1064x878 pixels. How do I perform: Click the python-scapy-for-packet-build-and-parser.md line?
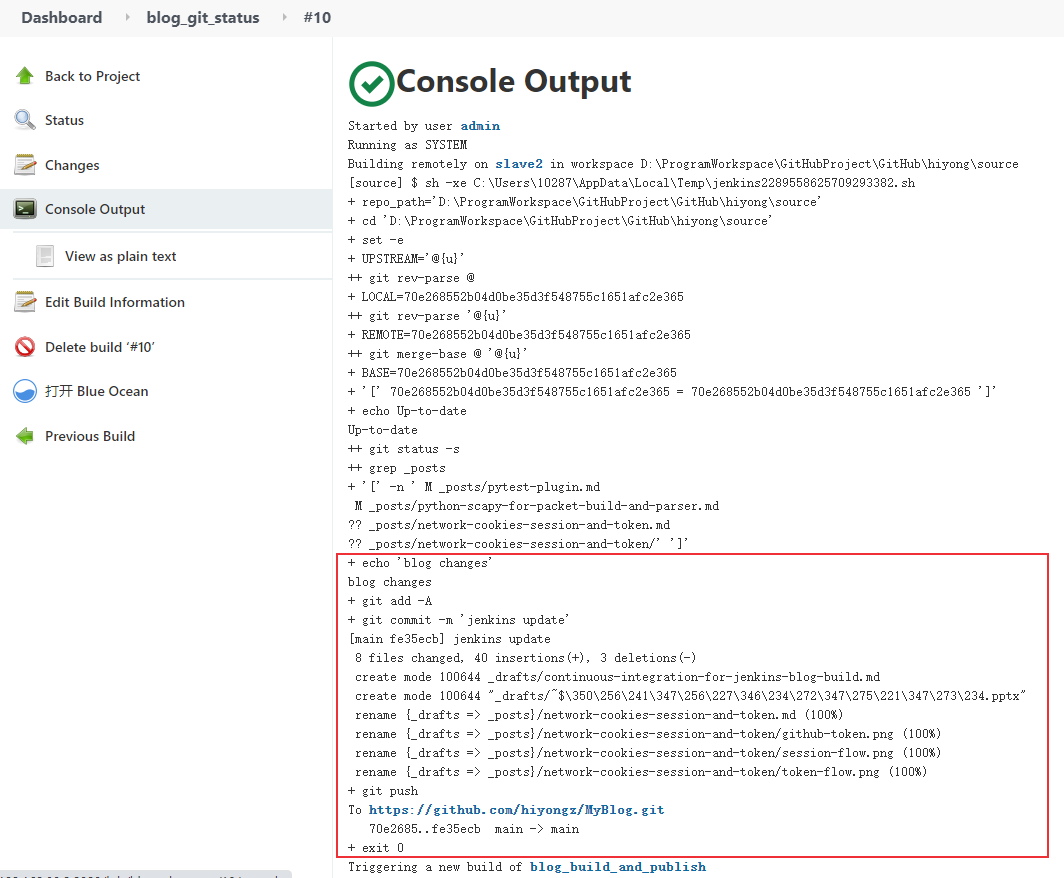point(536,505)
